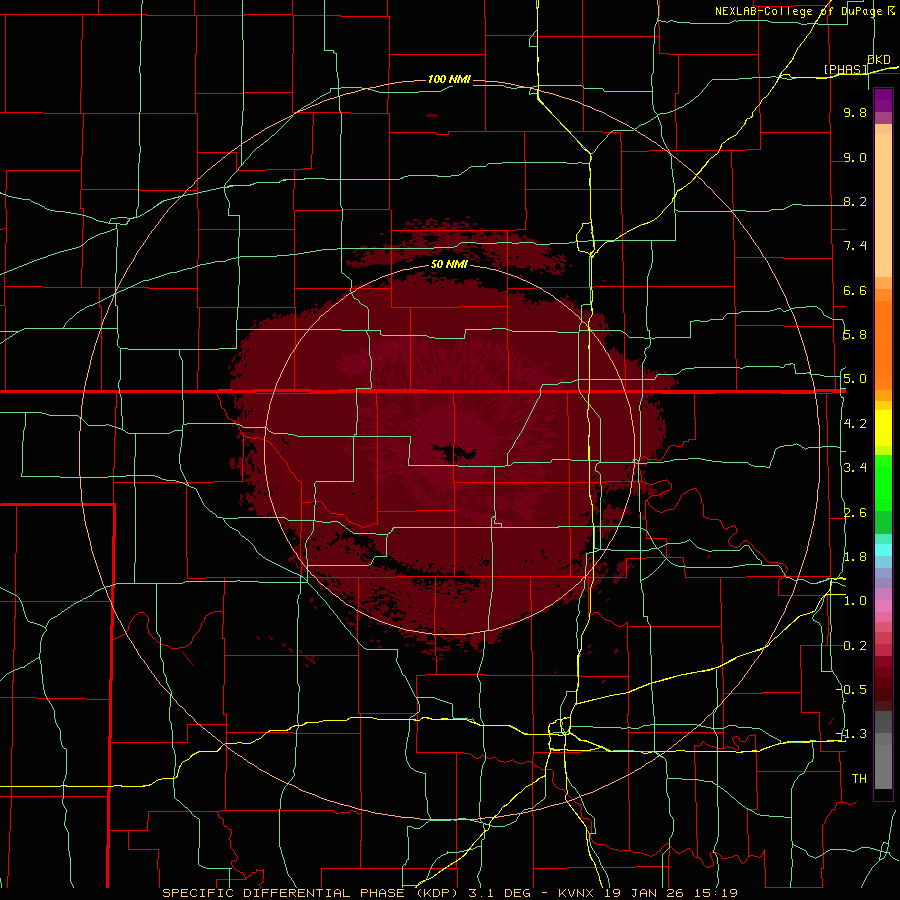This screenshot has width=900, height=900.
Task: Pick the peach swatch on the color scale
Action: click(883, 205)
